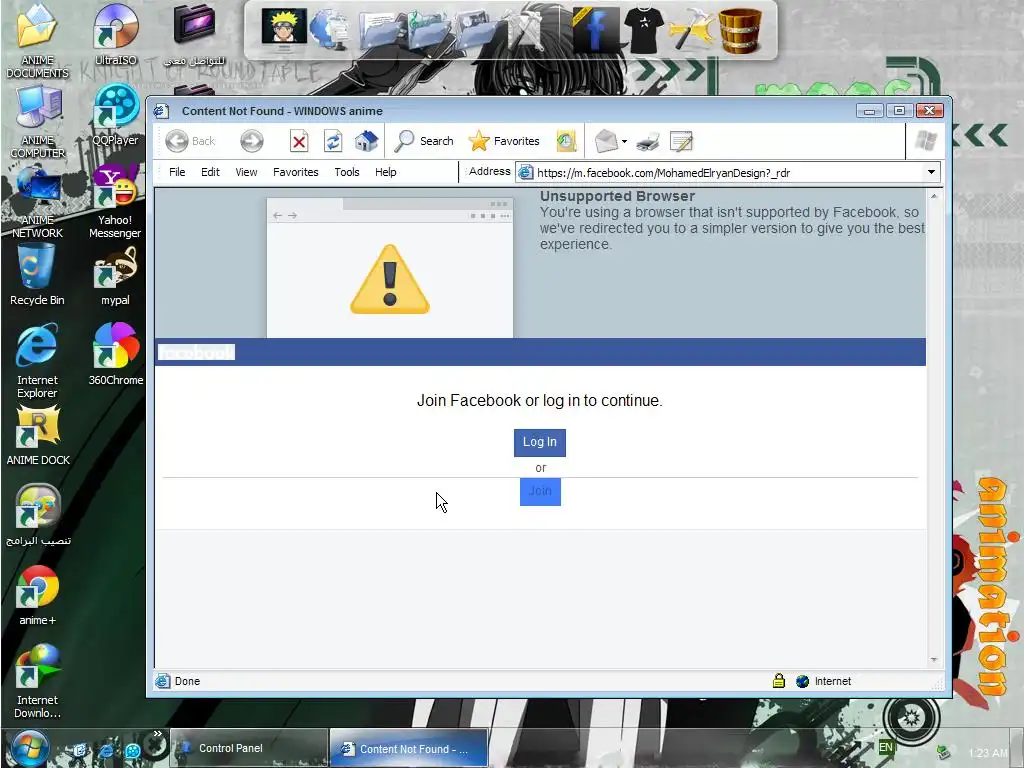Image resolution: width=1024 pixels, height=768 pixels.
Task: Click the Edit page notepad icon
Action: pos(681,141)
